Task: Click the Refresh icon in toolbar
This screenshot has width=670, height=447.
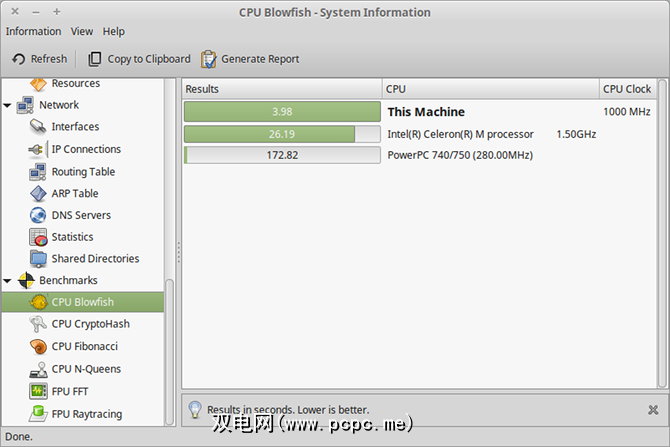Action: (x=18, y=59)
